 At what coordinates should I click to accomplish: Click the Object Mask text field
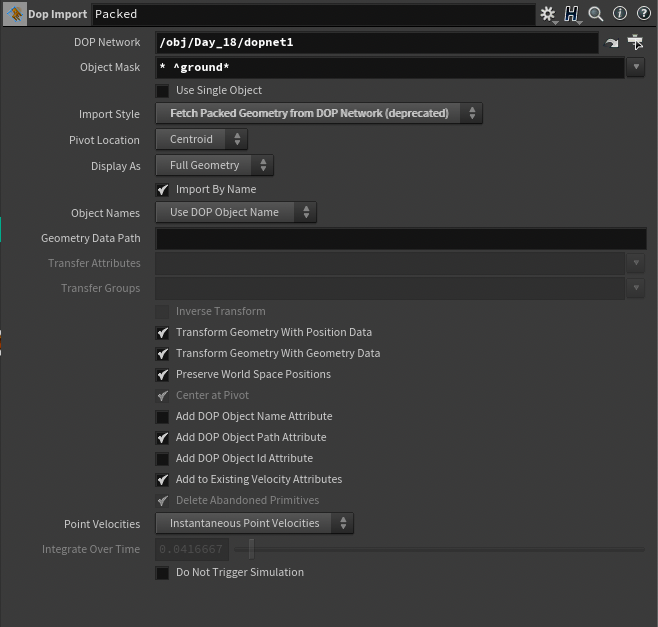click(x=390, y=68)
